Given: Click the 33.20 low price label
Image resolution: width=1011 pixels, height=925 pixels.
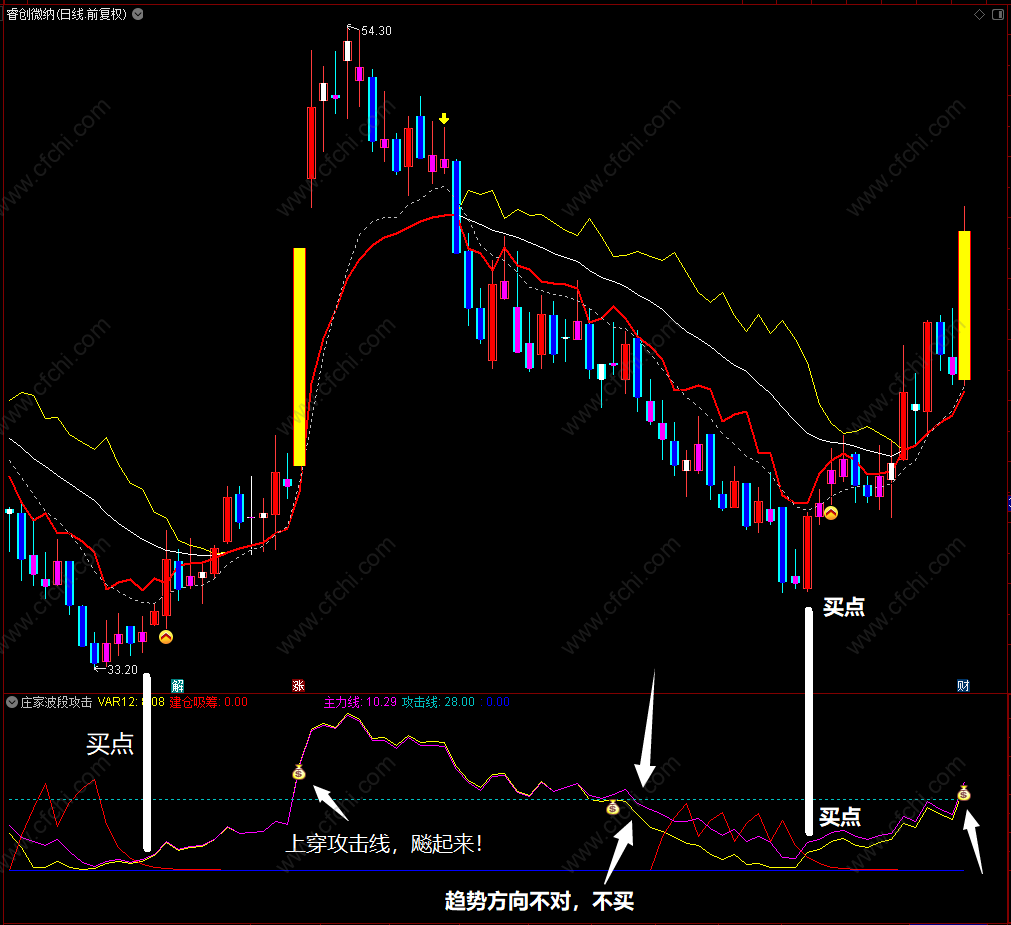Looking at the screenshot, I should (x=122, y=670).
